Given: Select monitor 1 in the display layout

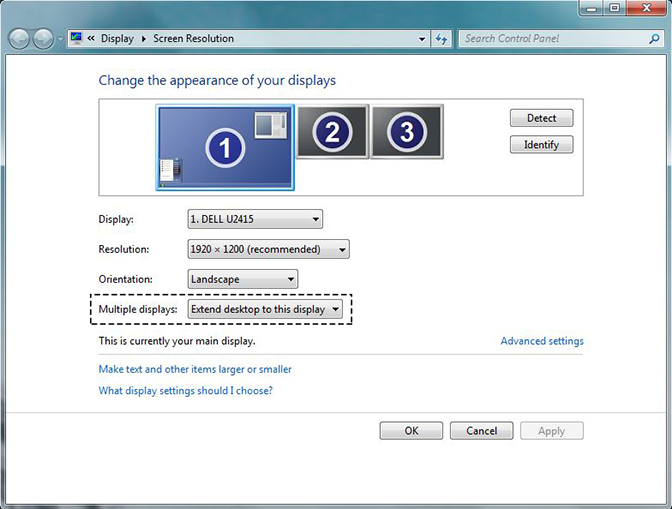Looking at the screenshot, I should coord(225,148).
